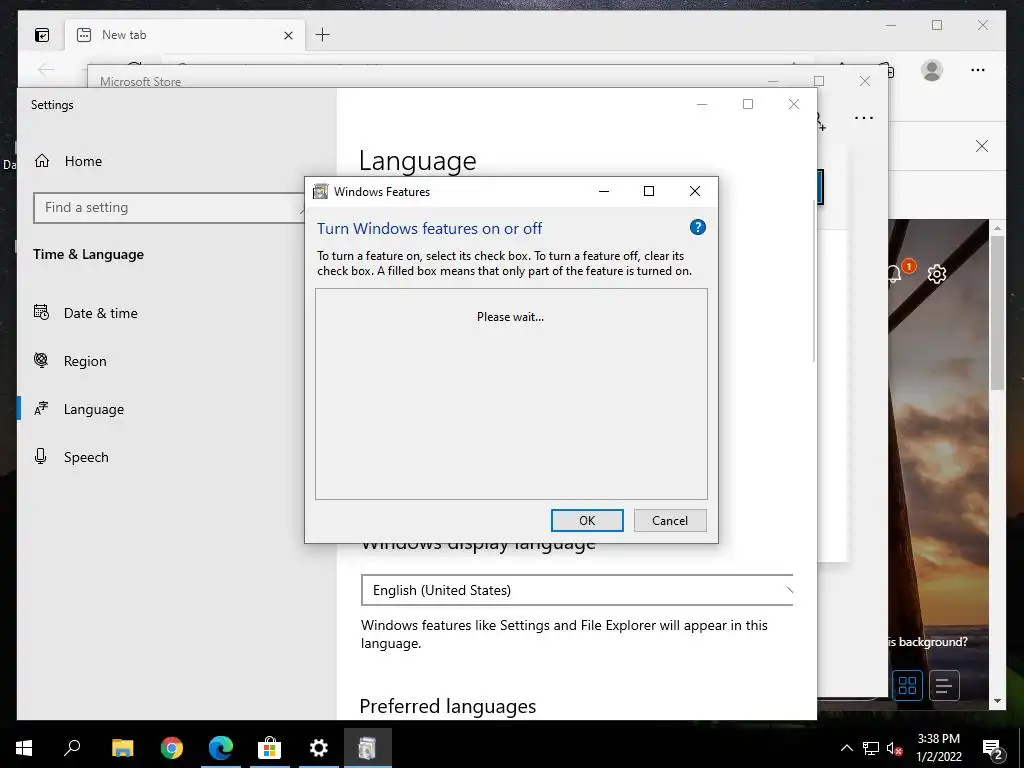Click the Preferred languages heading
This screenshot has width=1024, height=768.
pyautogui.click(x=447, y=706)
